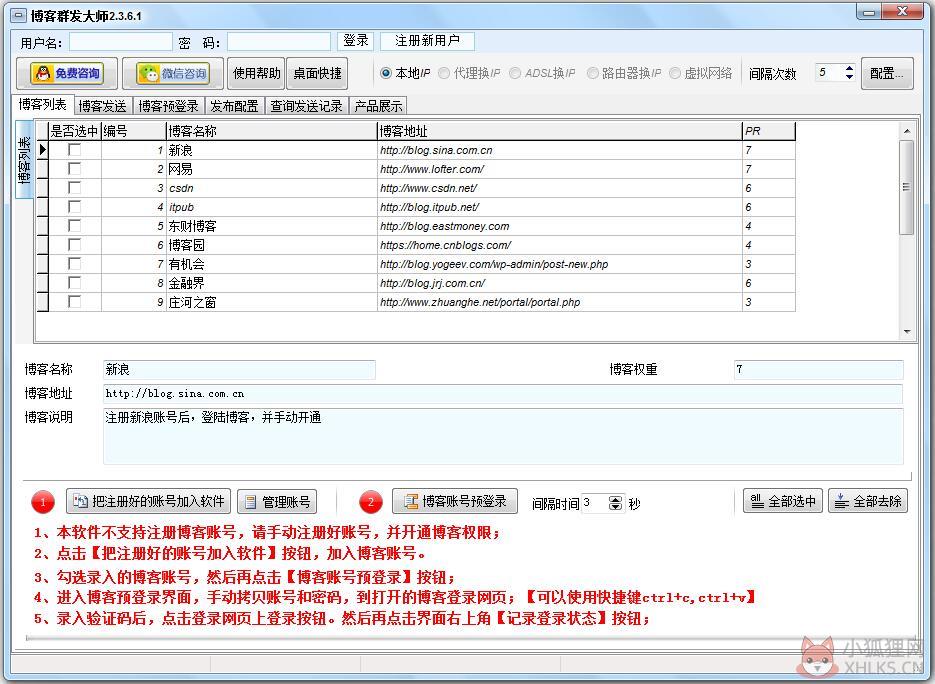The width and height of the screenshot is (935, 684).
Task: Click the 编号 column header
Action: pyautogui.click(x=134, y=131)
